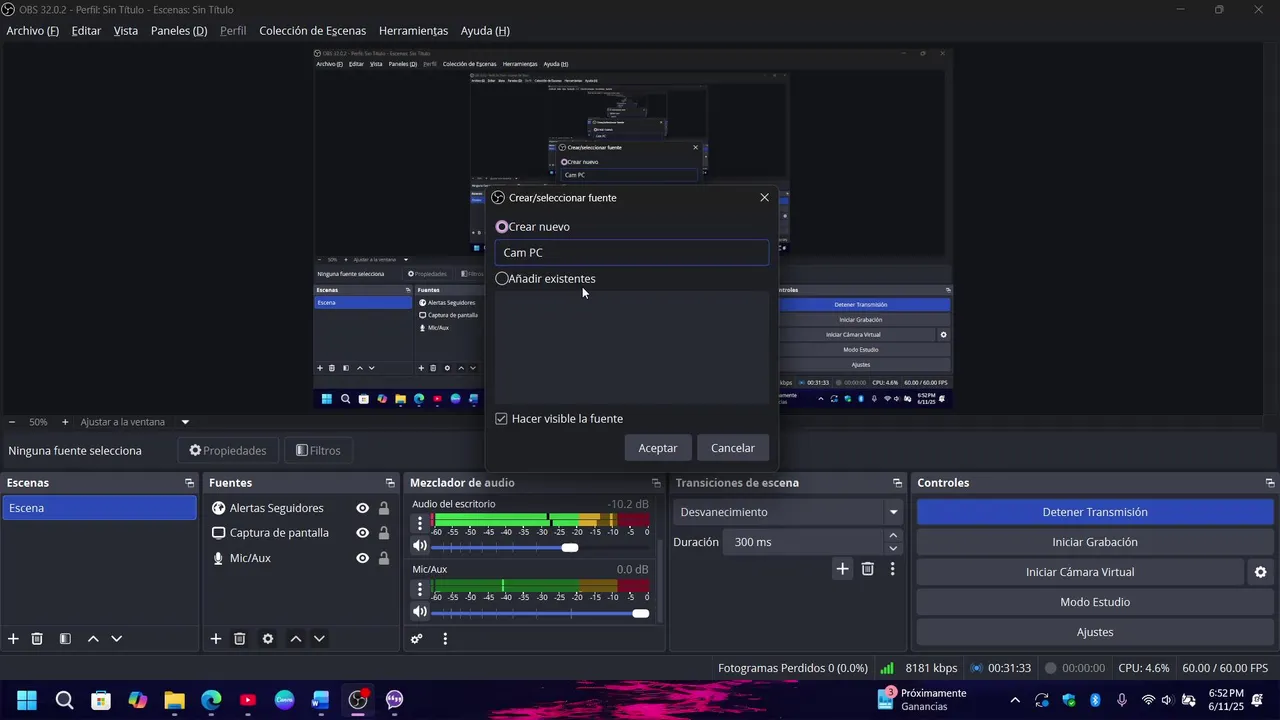The height and width of the screenshot is (720, 1280).
Task: Select the Escena item in scenes list
Action: pos(99,508)
